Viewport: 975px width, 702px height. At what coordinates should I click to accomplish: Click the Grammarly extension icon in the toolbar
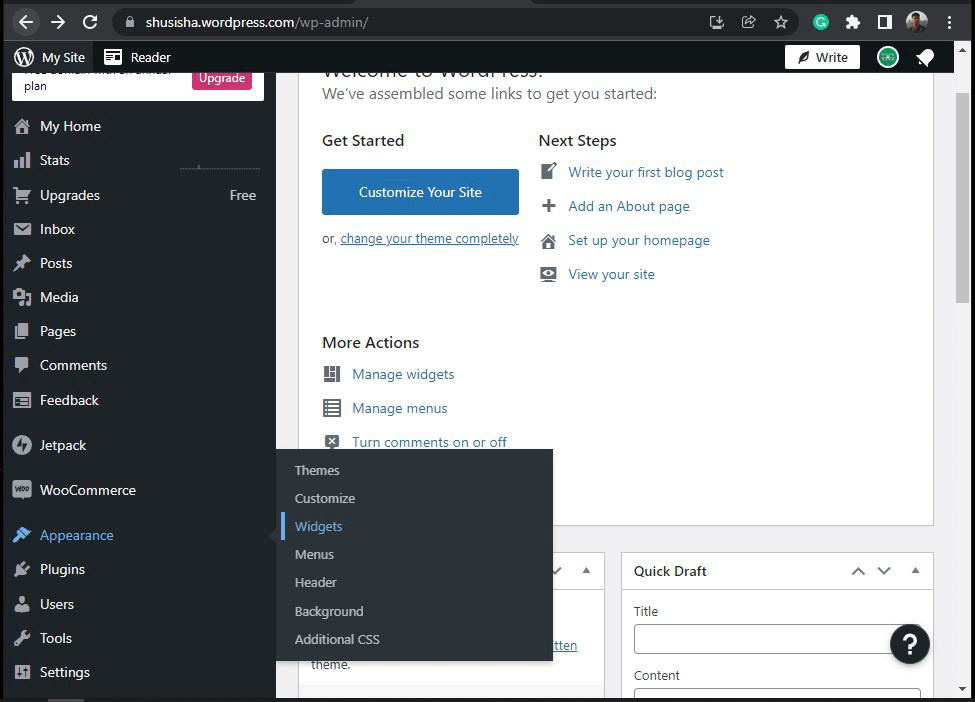tap(820, 20)
